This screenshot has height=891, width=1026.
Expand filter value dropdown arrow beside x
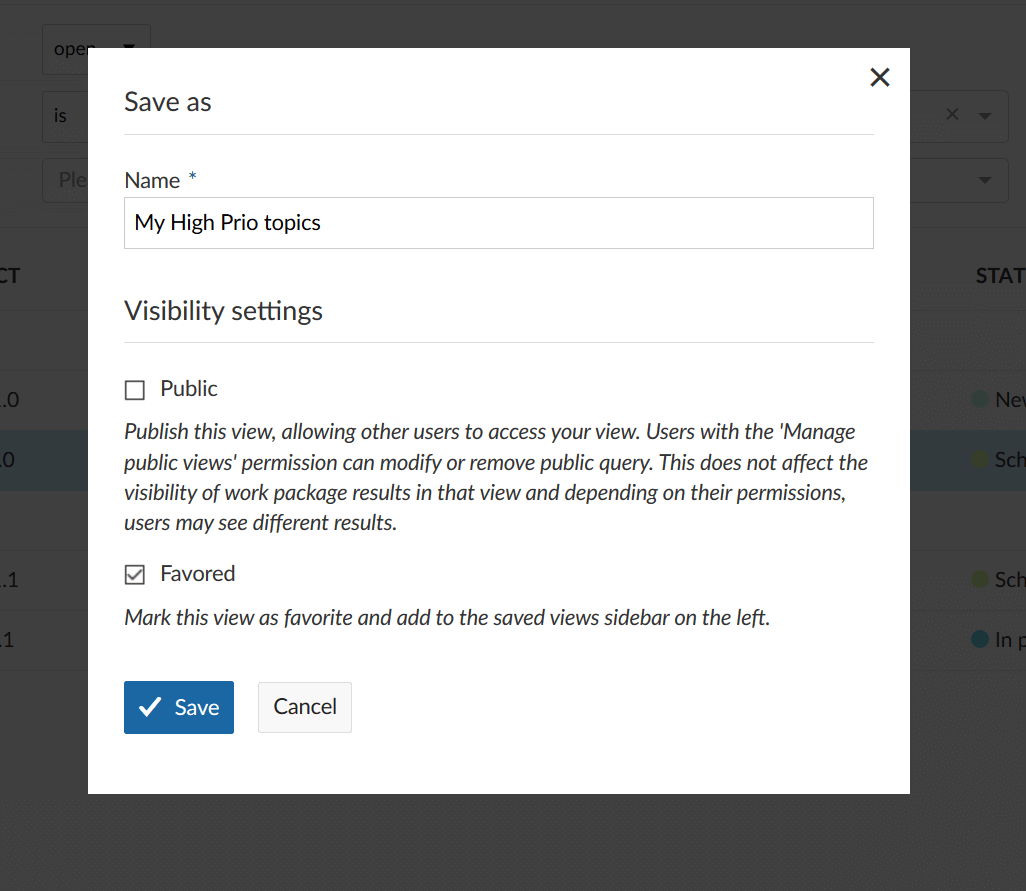985,116
